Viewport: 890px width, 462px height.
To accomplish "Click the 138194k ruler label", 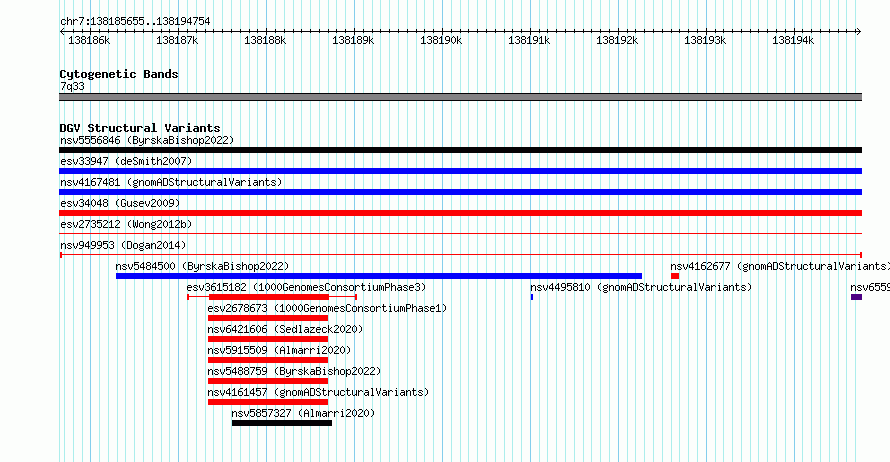I will (793, 41).
